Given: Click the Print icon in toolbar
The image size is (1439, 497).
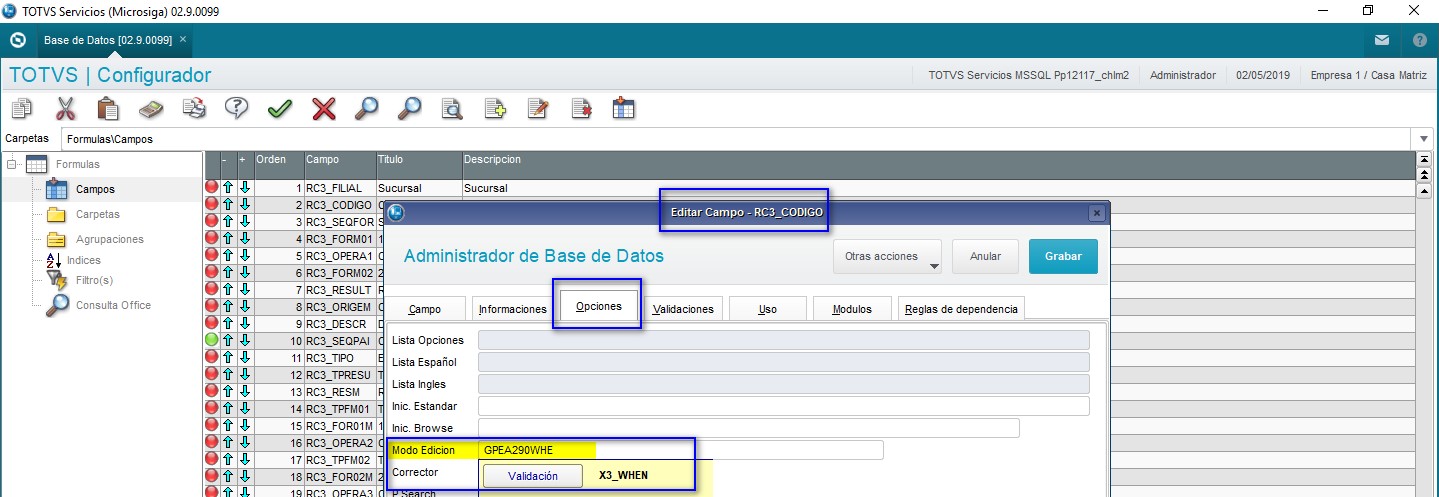Looking at the screenshot, I should coord(194,108).
